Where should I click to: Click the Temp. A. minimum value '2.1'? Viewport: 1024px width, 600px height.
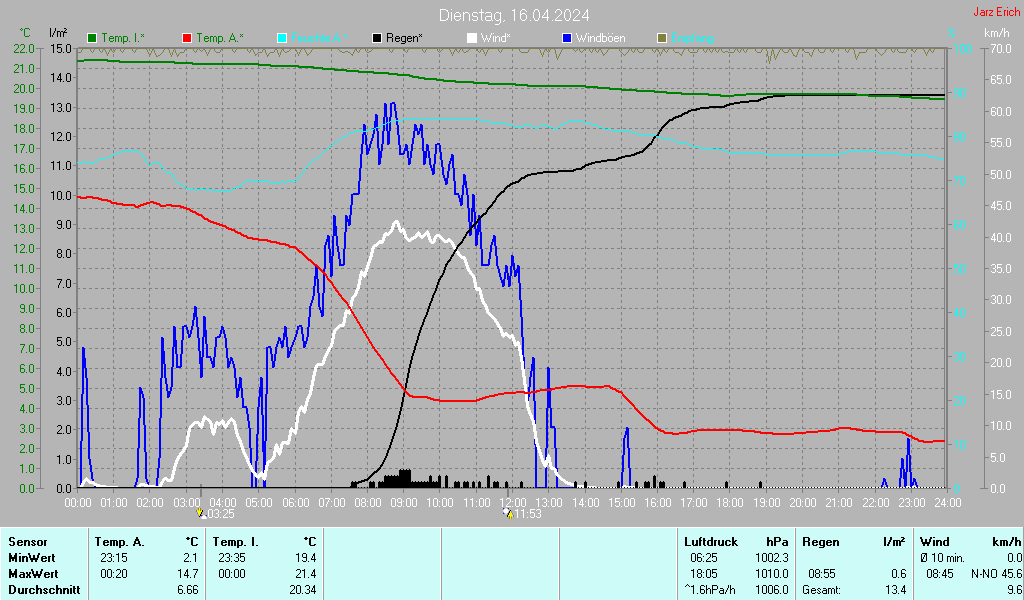(x=190, y=558)
